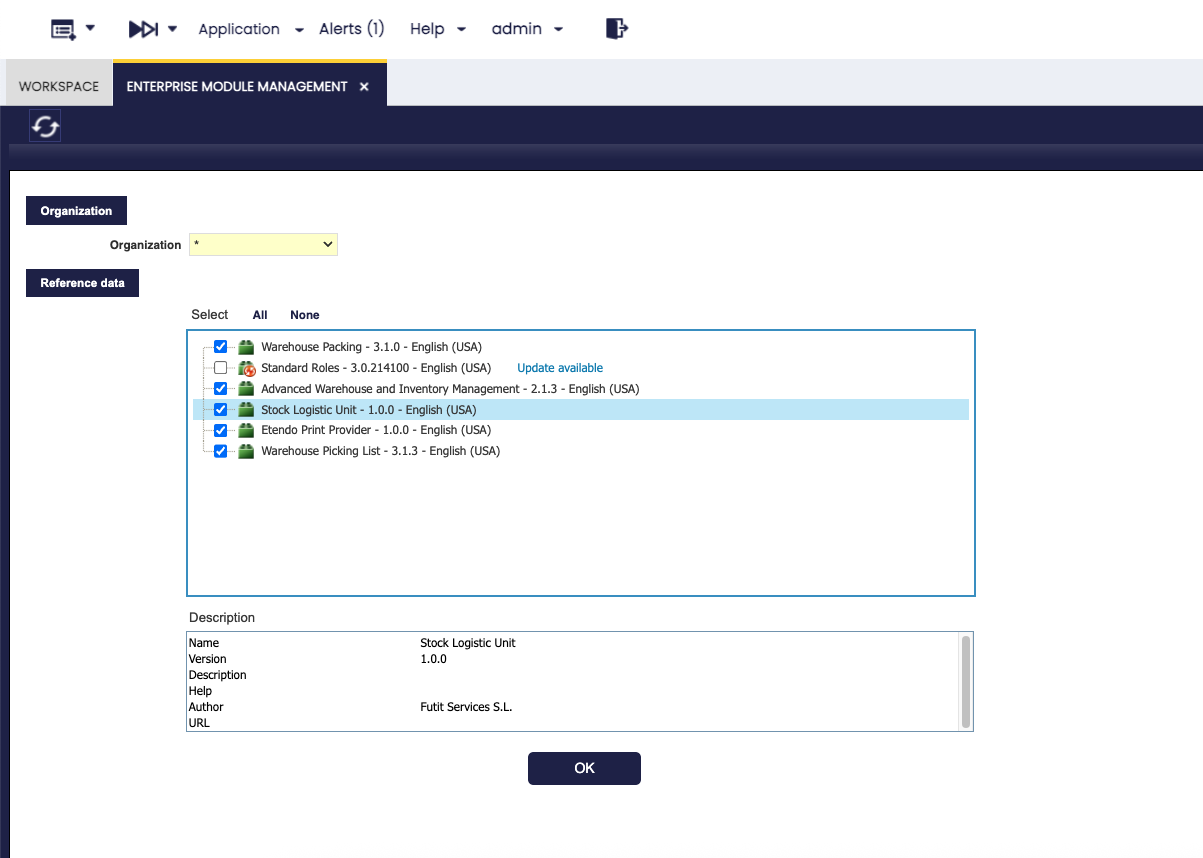1203x858 pixels.
Task: Open the quick create menu icon
Action: point(64,29)
